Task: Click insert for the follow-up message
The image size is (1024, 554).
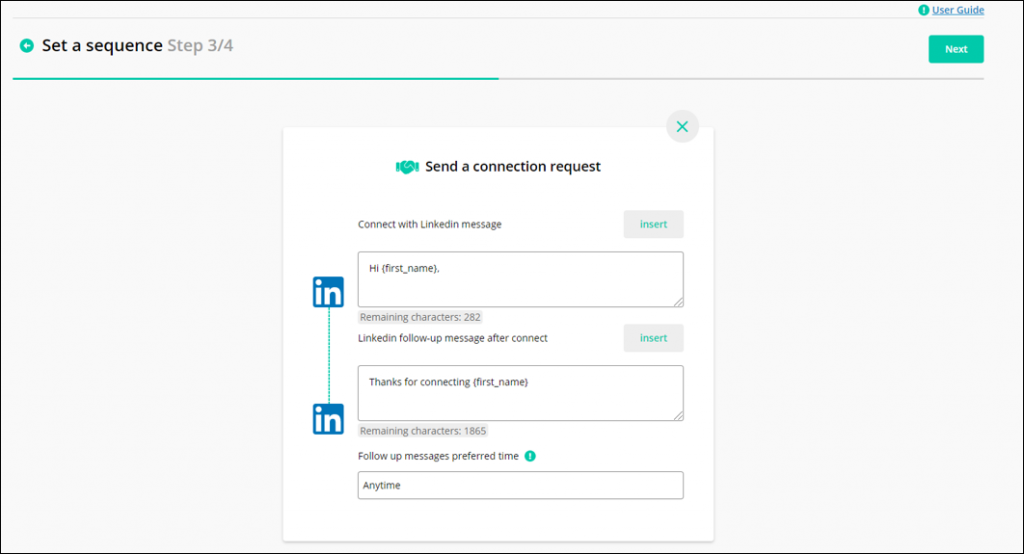Action: [x=654, y=338]
